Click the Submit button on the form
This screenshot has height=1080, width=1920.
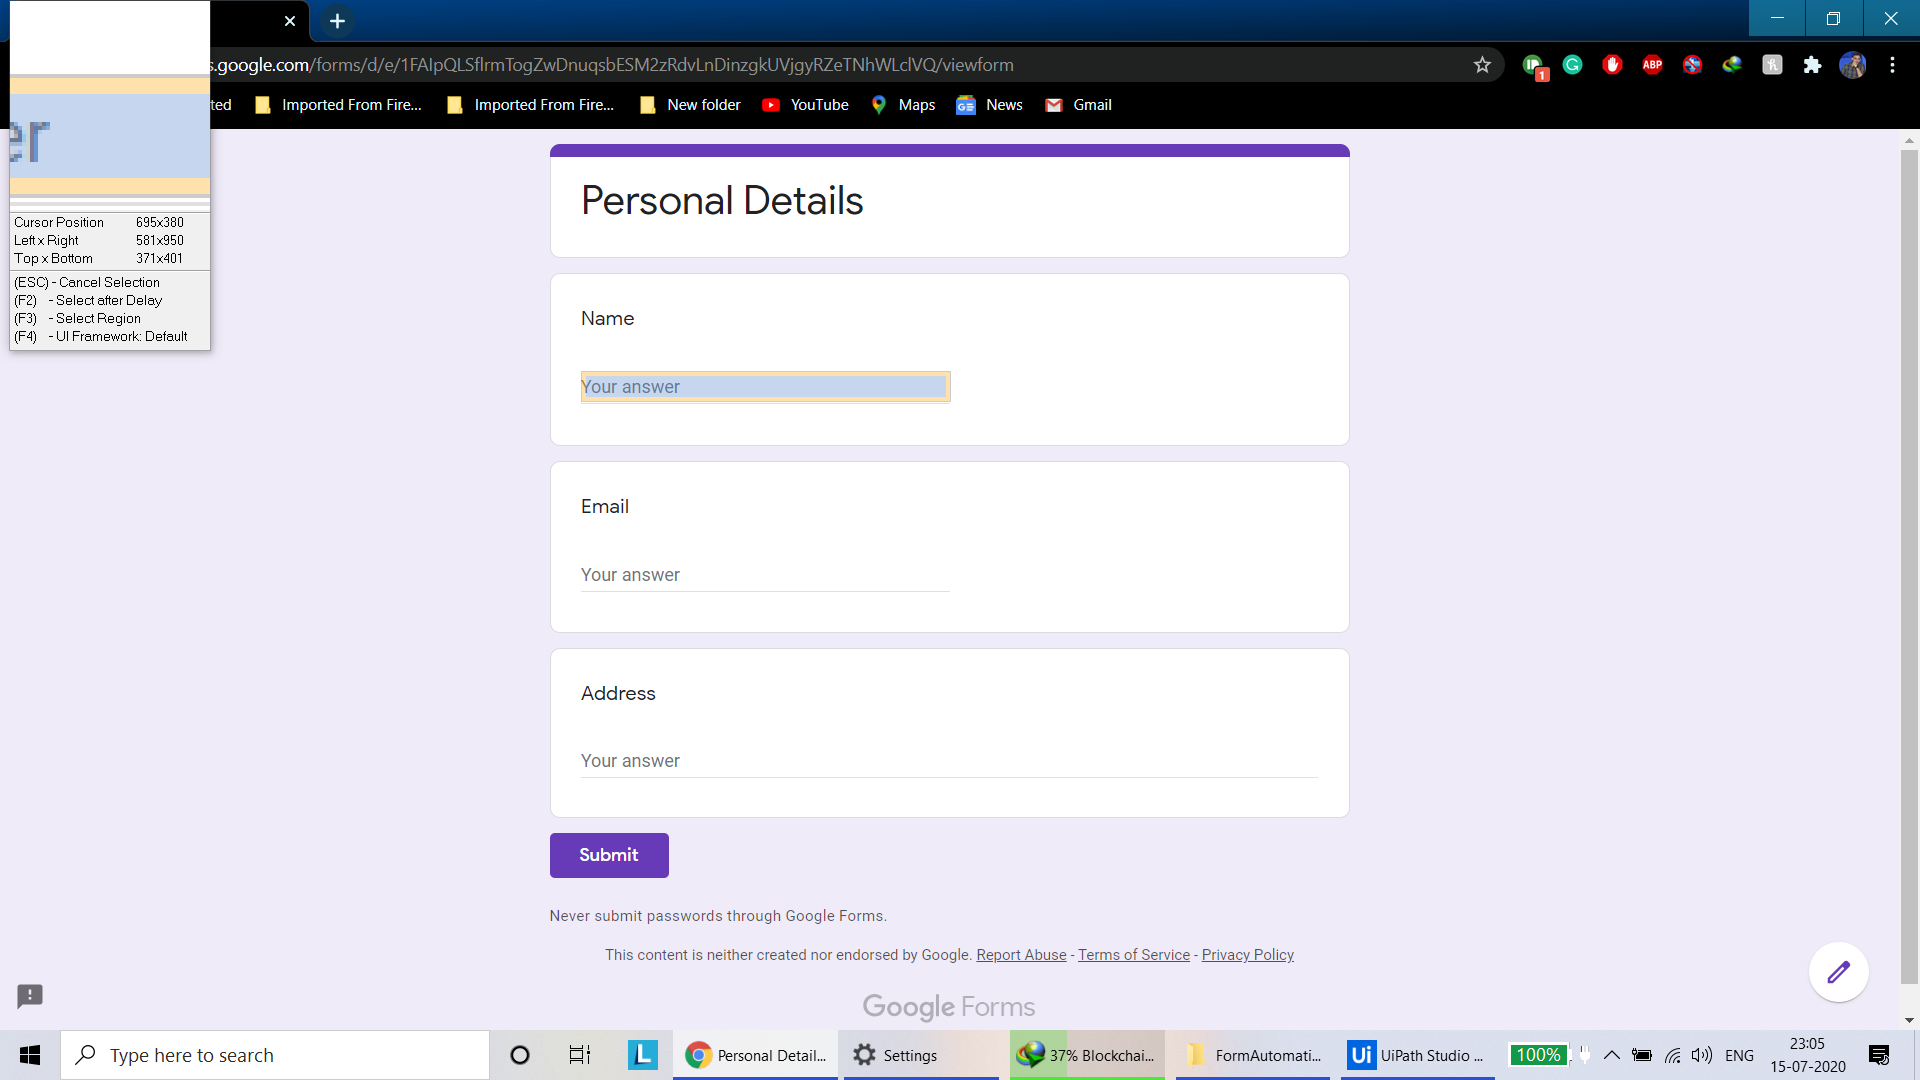[x=609, y=855]
